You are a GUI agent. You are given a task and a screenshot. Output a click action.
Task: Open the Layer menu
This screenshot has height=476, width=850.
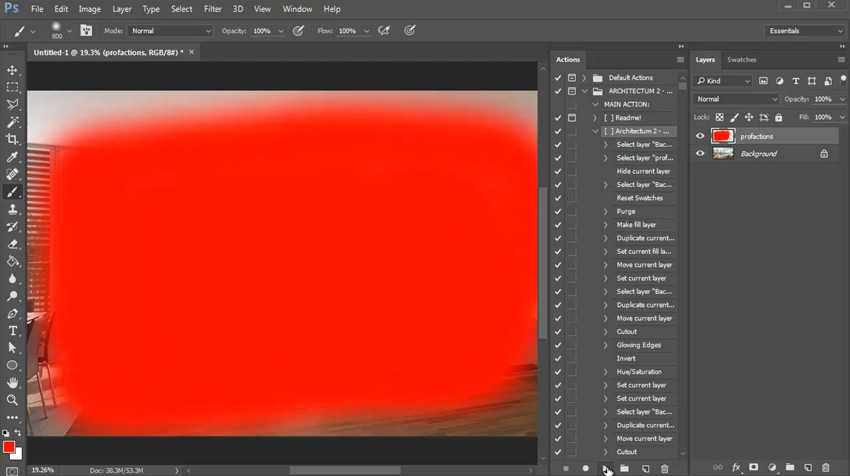121,9
